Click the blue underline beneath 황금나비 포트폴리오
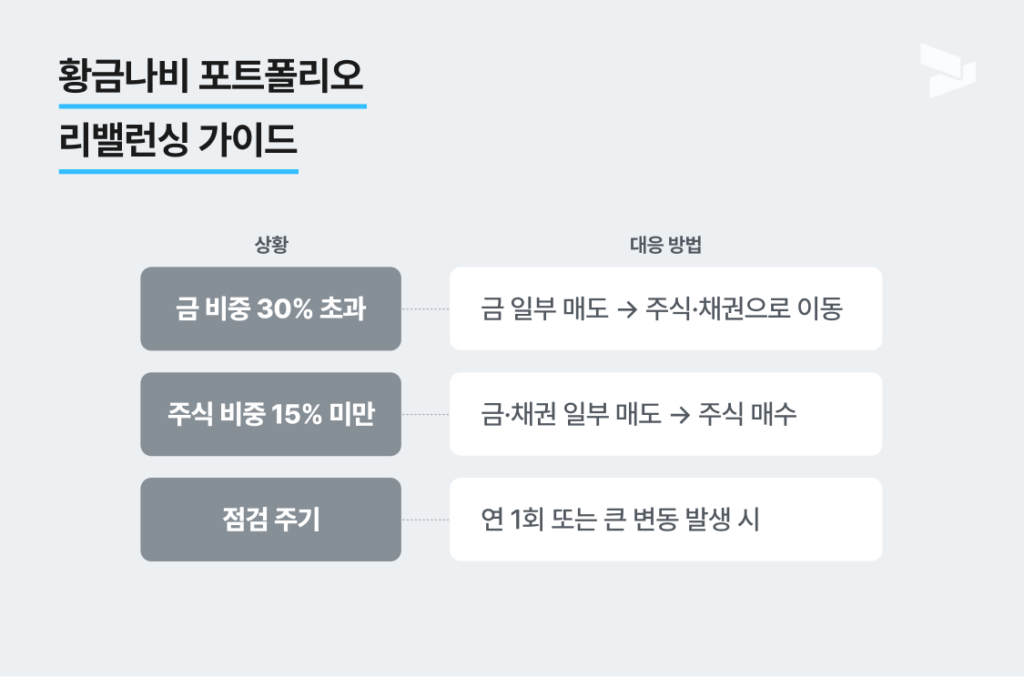This screenshot has height=677, width=1024. 212,105
